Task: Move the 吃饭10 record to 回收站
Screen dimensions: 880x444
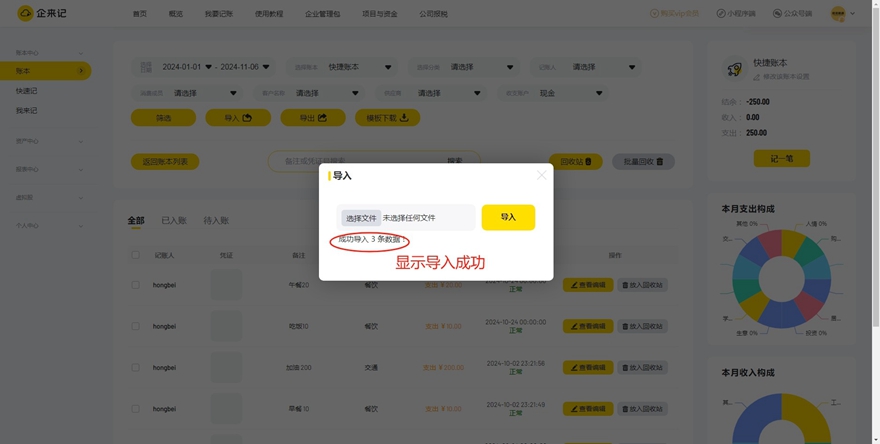Action: (641, 326)
